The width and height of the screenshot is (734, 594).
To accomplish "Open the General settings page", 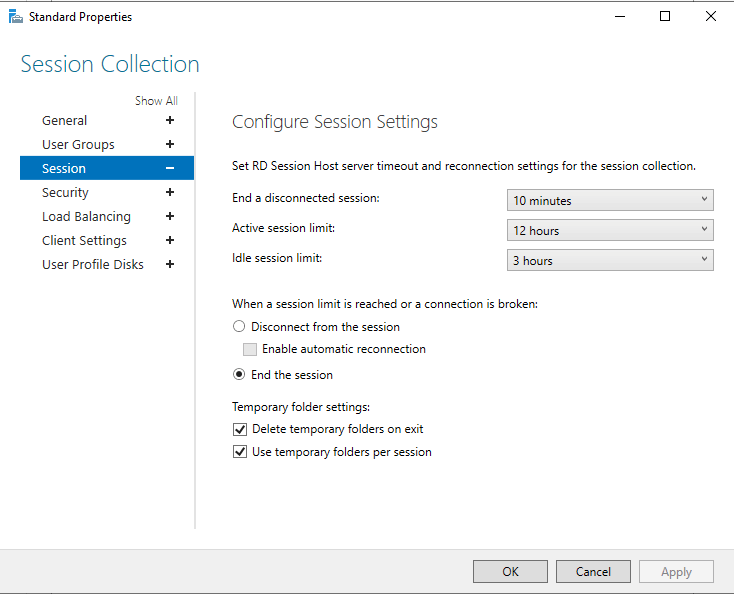I will [x=65, y=120].
